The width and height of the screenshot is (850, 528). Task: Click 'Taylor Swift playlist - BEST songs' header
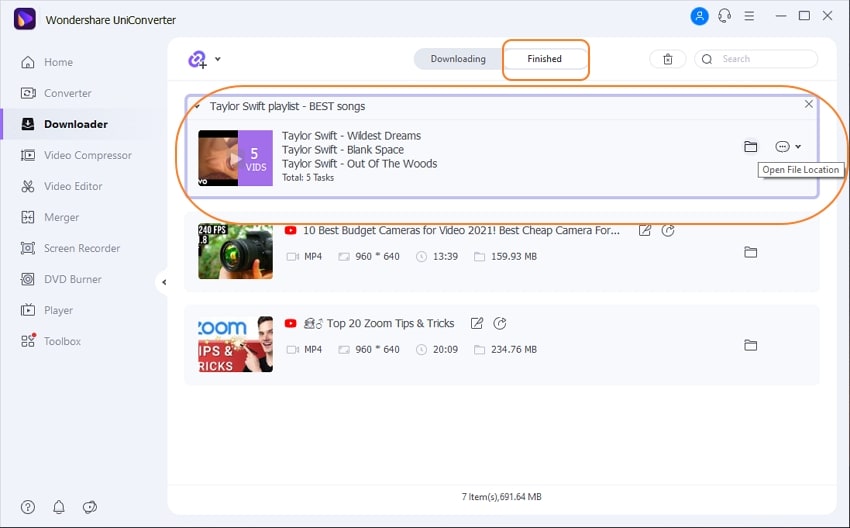click(287, 106)
